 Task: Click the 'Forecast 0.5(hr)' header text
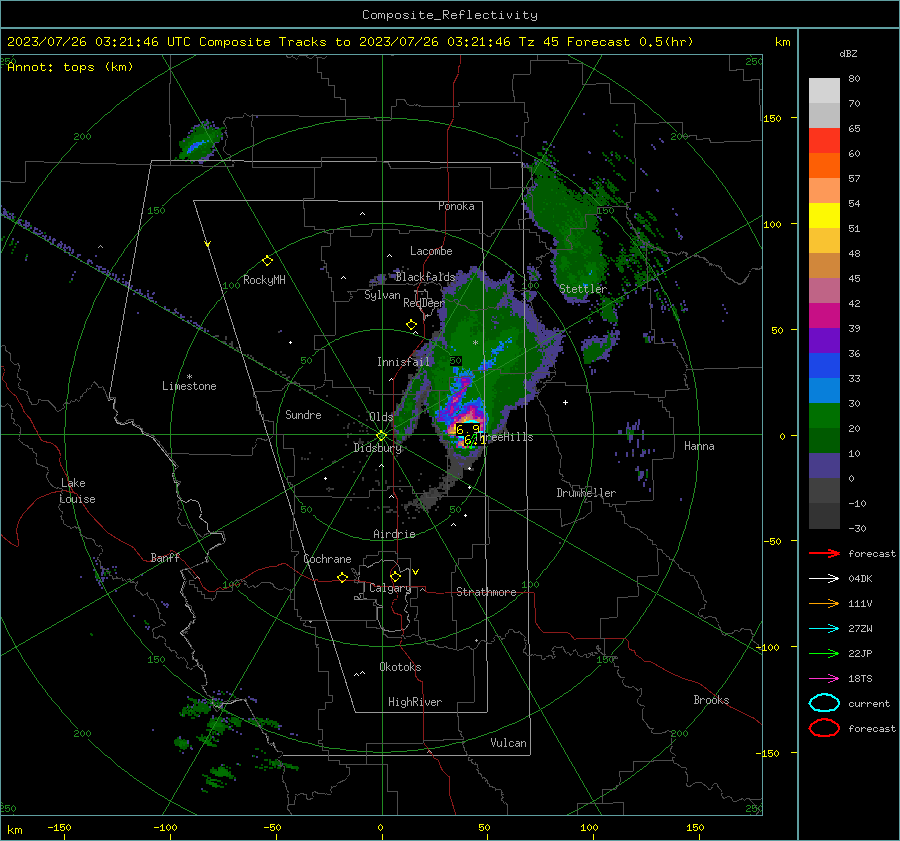(x=630, y=42)
